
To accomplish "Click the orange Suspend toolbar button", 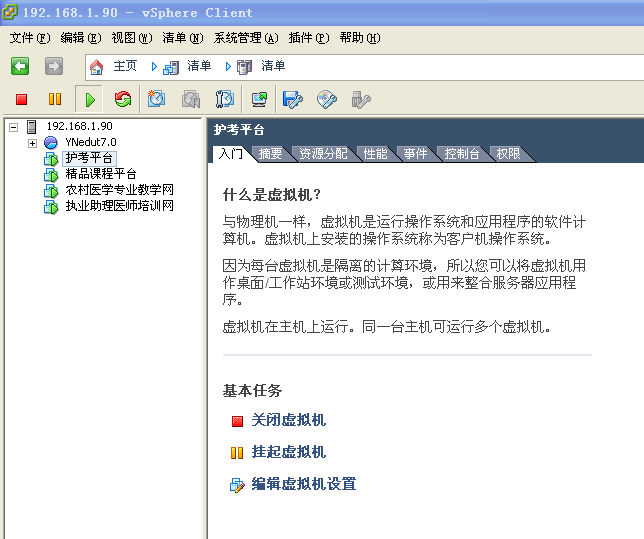I will coord(55,99).
